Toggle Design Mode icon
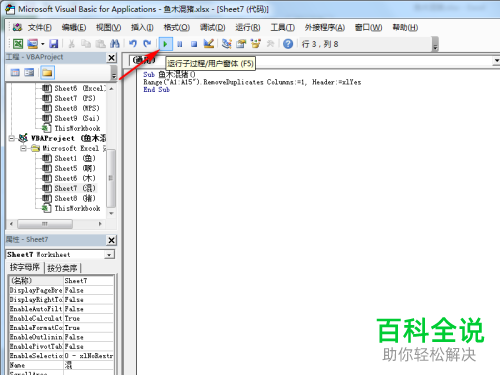The height and width of the screenshot is (375, 500). coord(209,44)
